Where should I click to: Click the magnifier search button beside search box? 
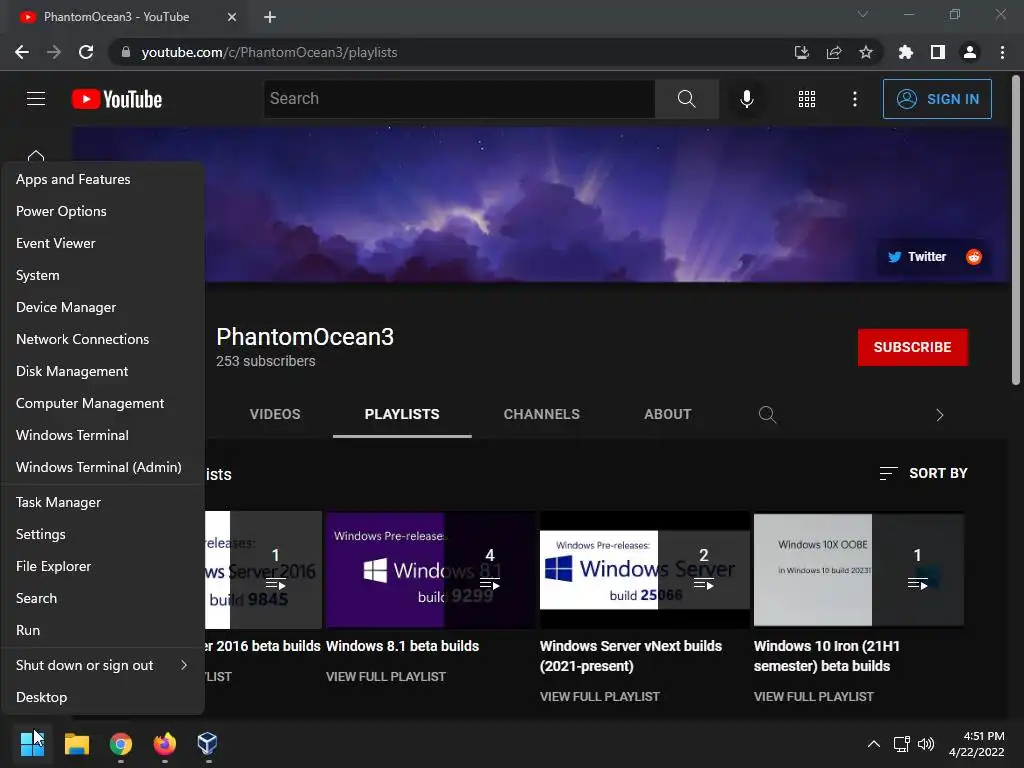686,99
